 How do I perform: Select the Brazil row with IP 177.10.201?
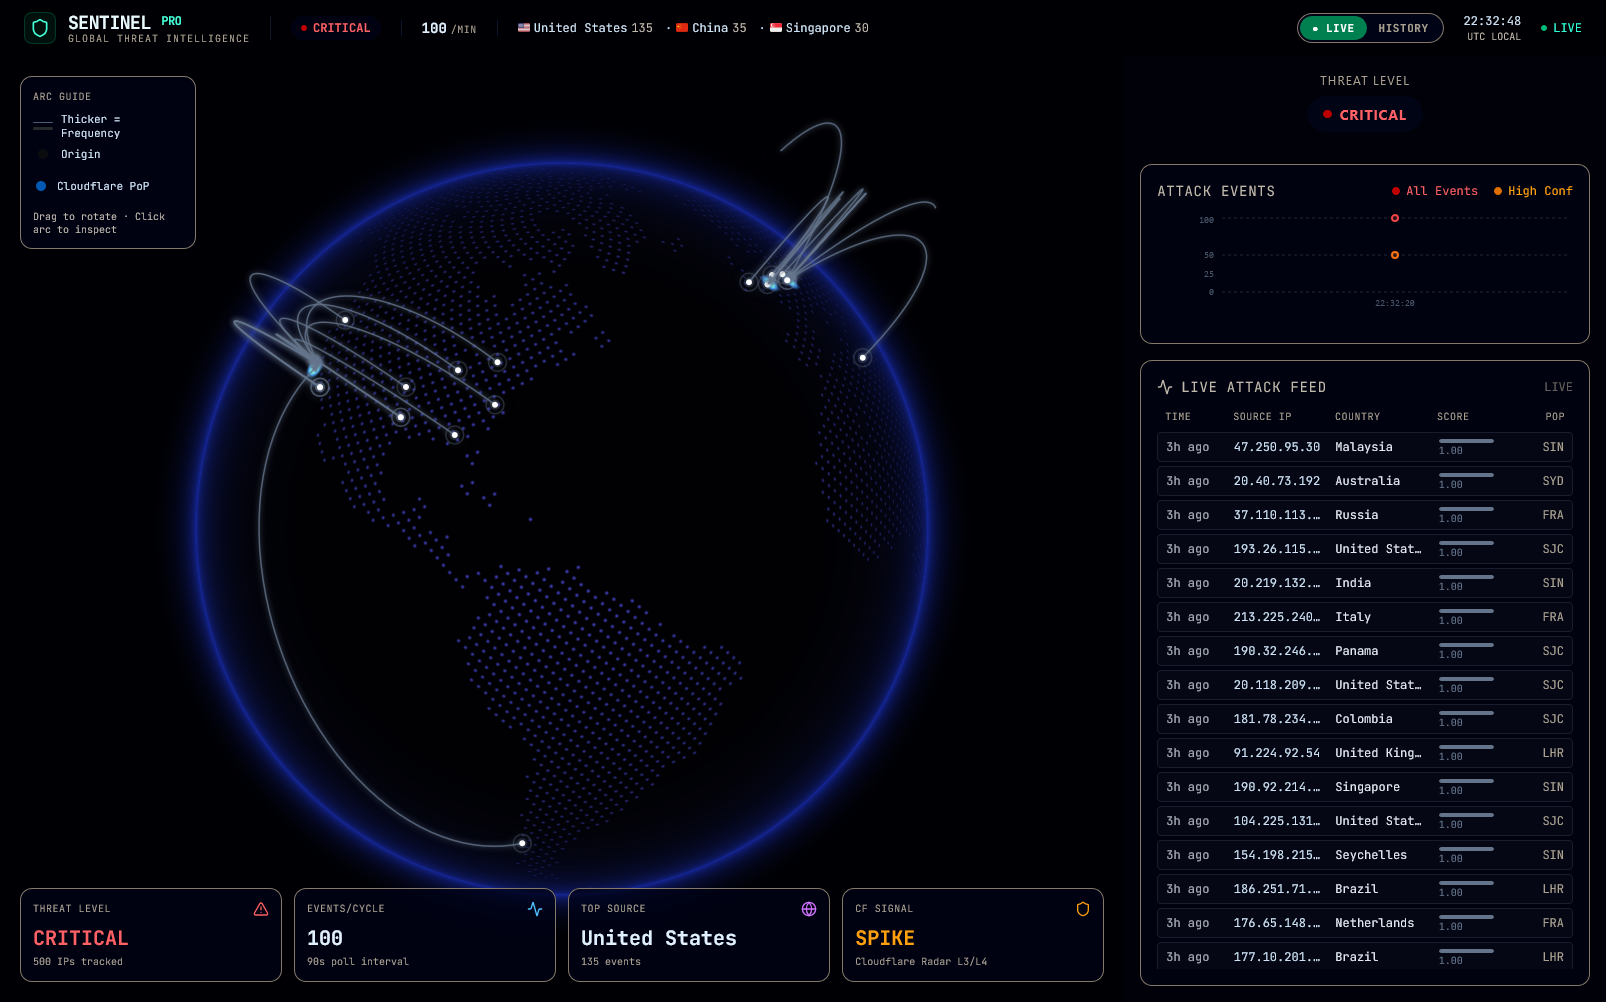1365,956
